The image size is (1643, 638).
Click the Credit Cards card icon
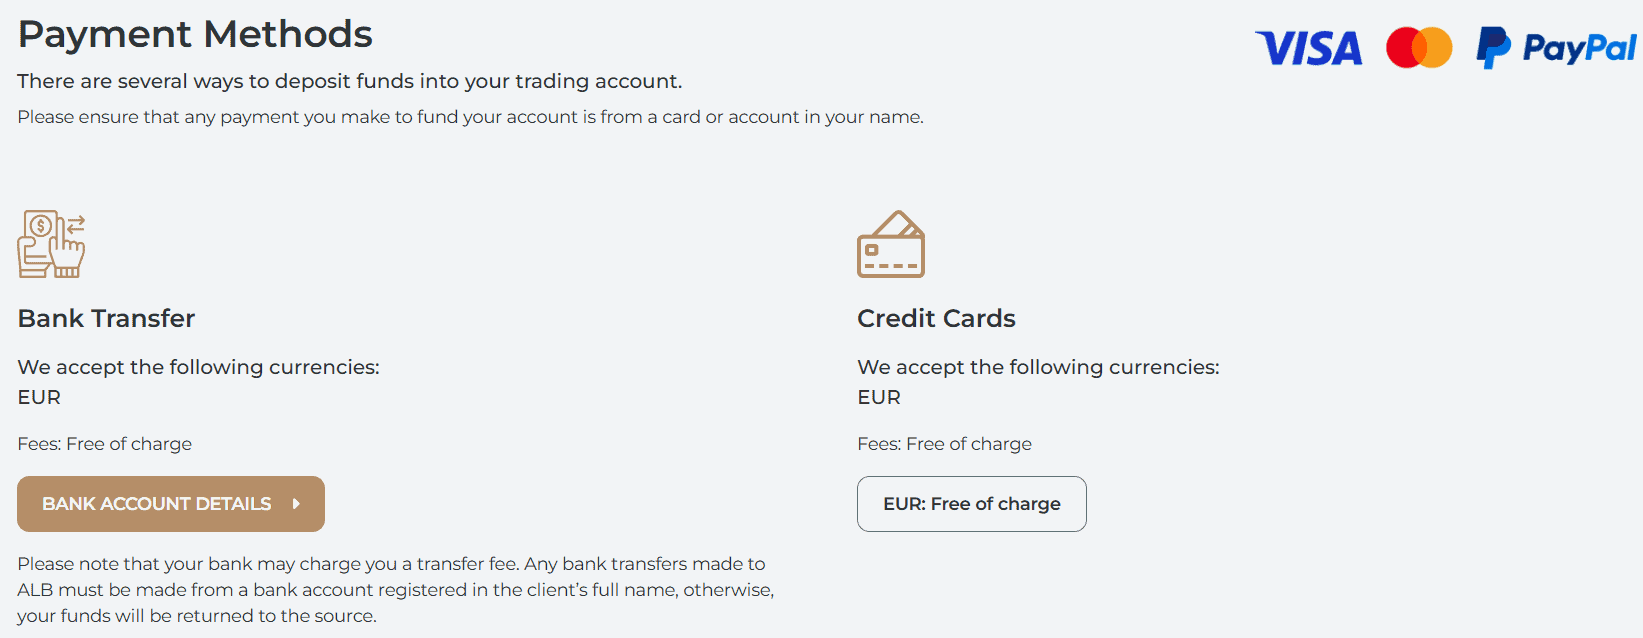click(890, 243)
